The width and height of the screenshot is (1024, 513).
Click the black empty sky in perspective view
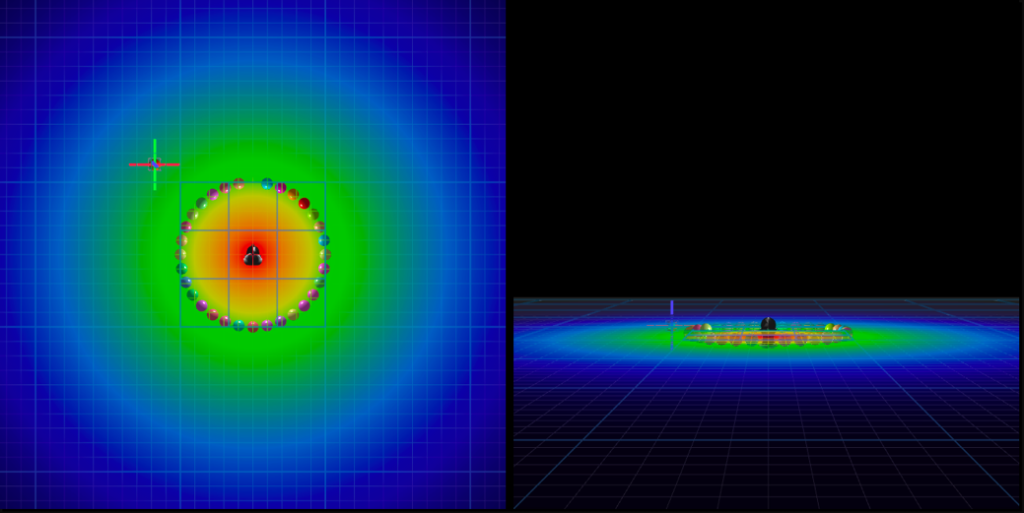click(768, 150)
